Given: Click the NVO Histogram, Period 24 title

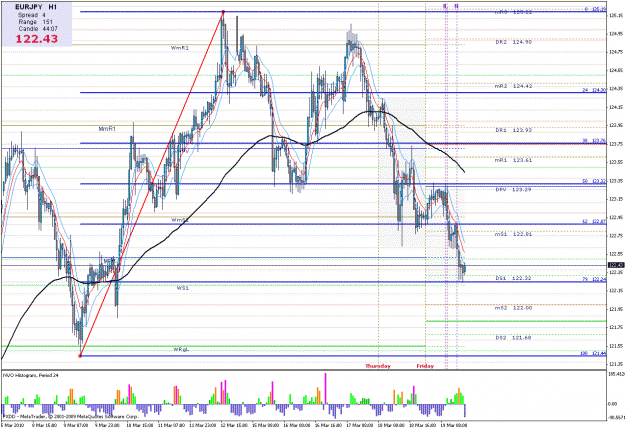Looking at the screenshot, I should click(31, 376).
